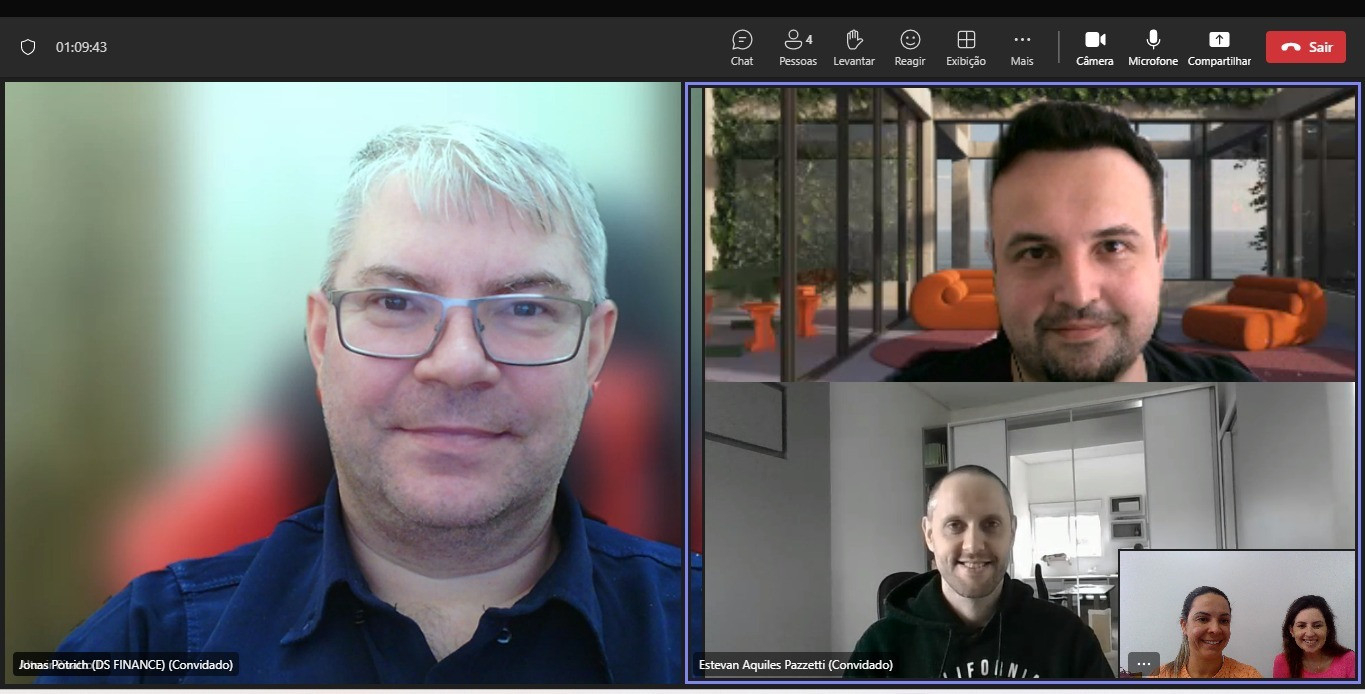Open the Chat panel
Screen dimensions: 1365x694
(742, 47)
